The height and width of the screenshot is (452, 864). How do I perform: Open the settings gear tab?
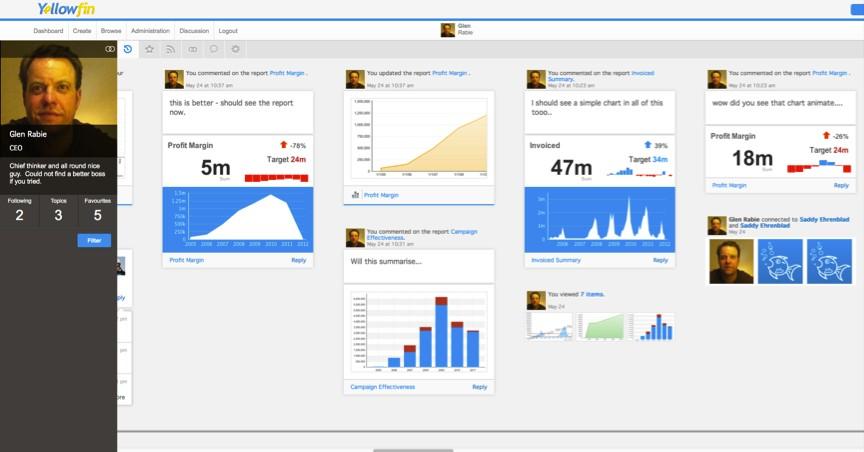click(235, 49)
